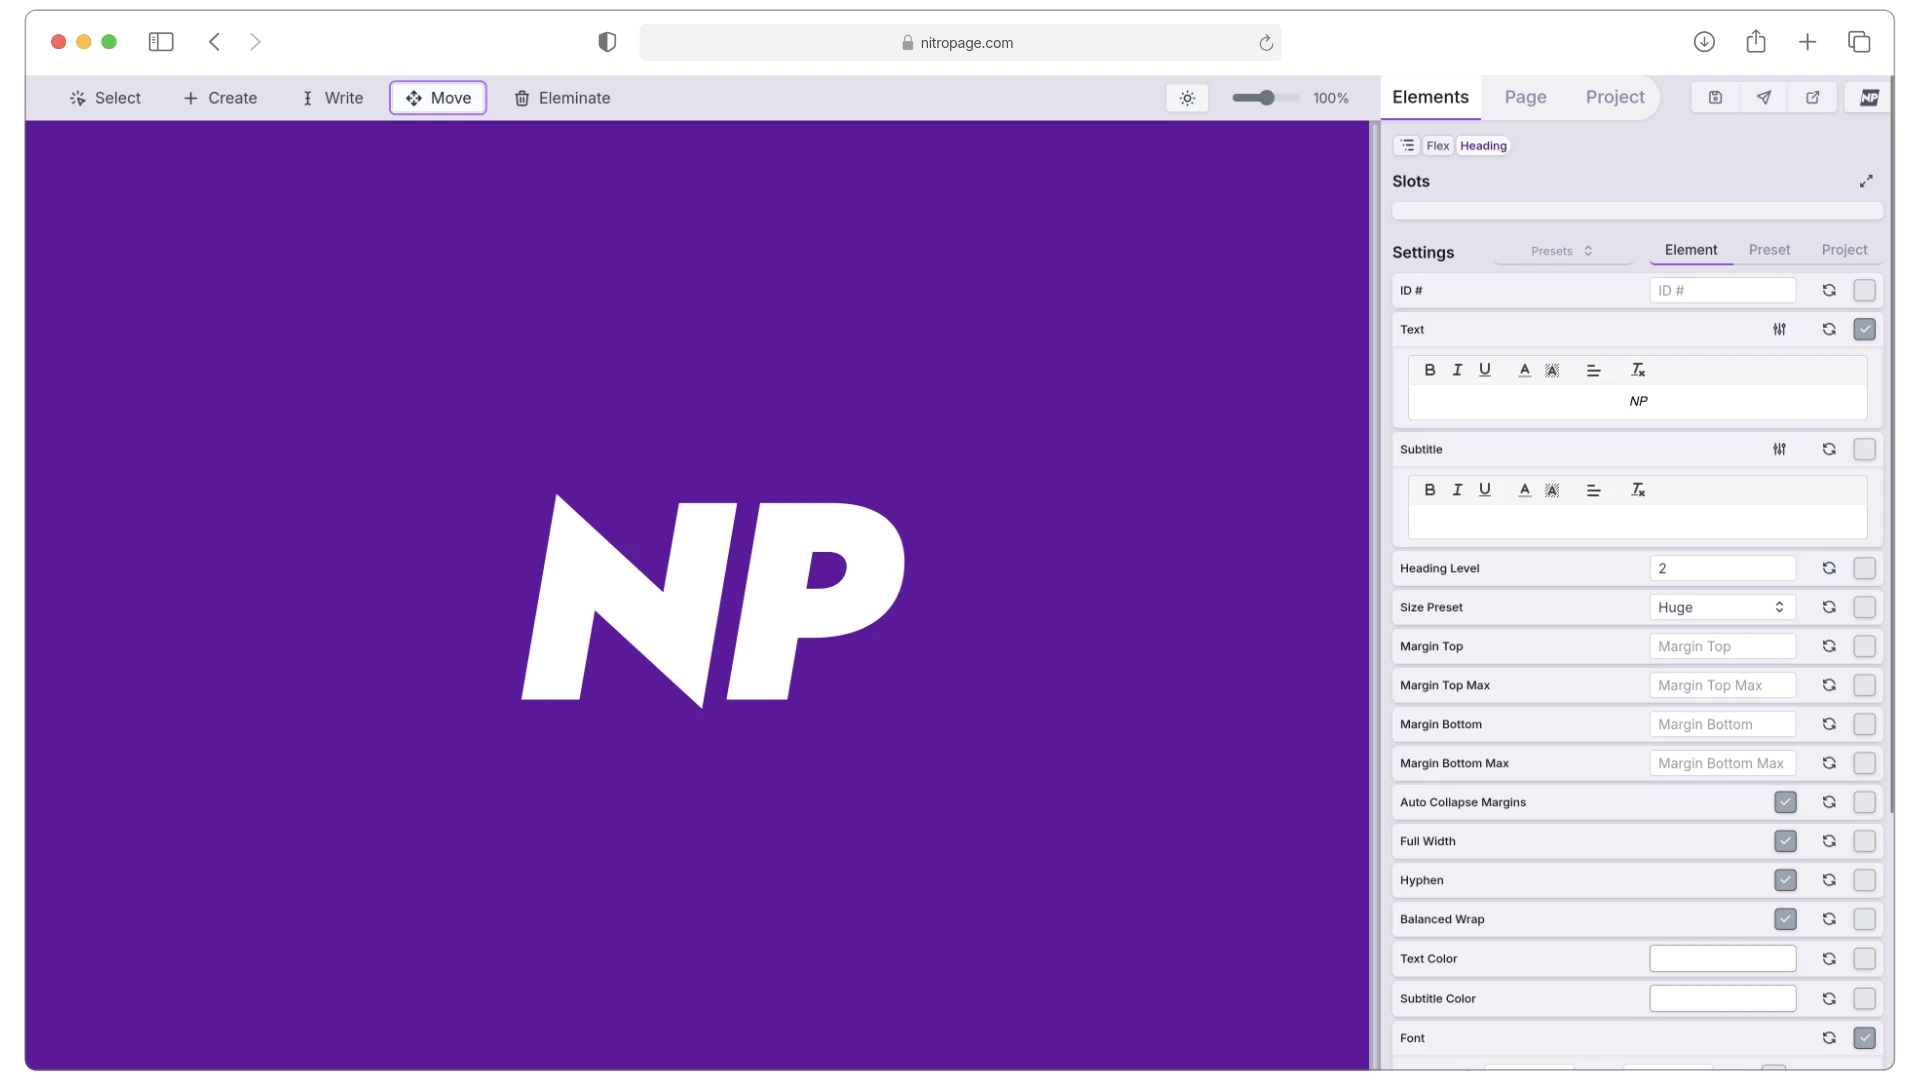Click the Italic formatting icon

(1456, 369)
